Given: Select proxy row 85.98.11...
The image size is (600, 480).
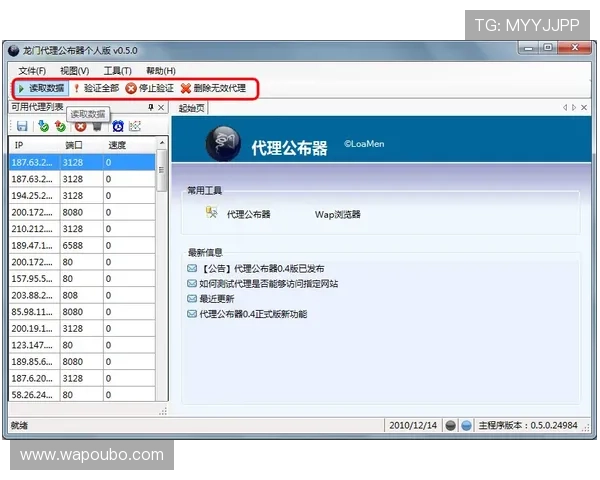Looking at the screenshot, I should tap(82, 312).
